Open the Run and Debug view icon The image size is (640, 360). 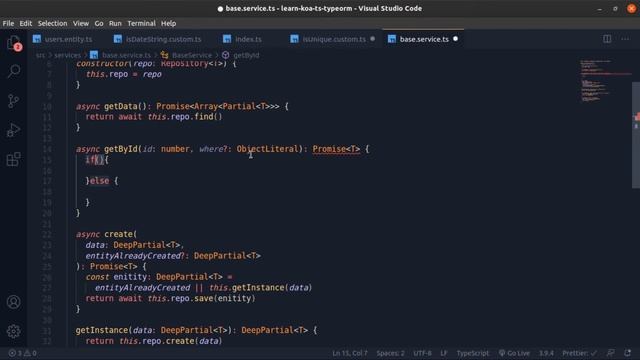point(13,130)
